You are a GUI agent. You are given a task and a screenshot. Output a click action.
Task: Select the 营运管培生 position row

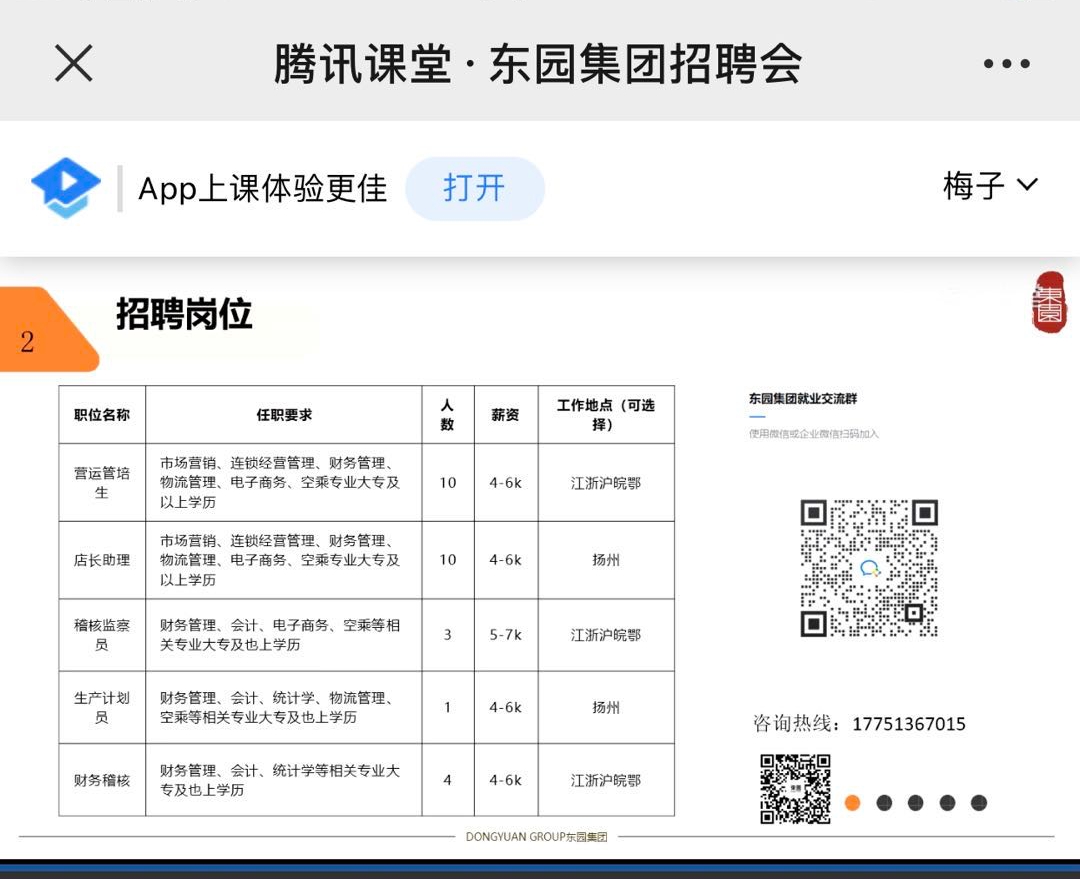[x=102, y=483]
